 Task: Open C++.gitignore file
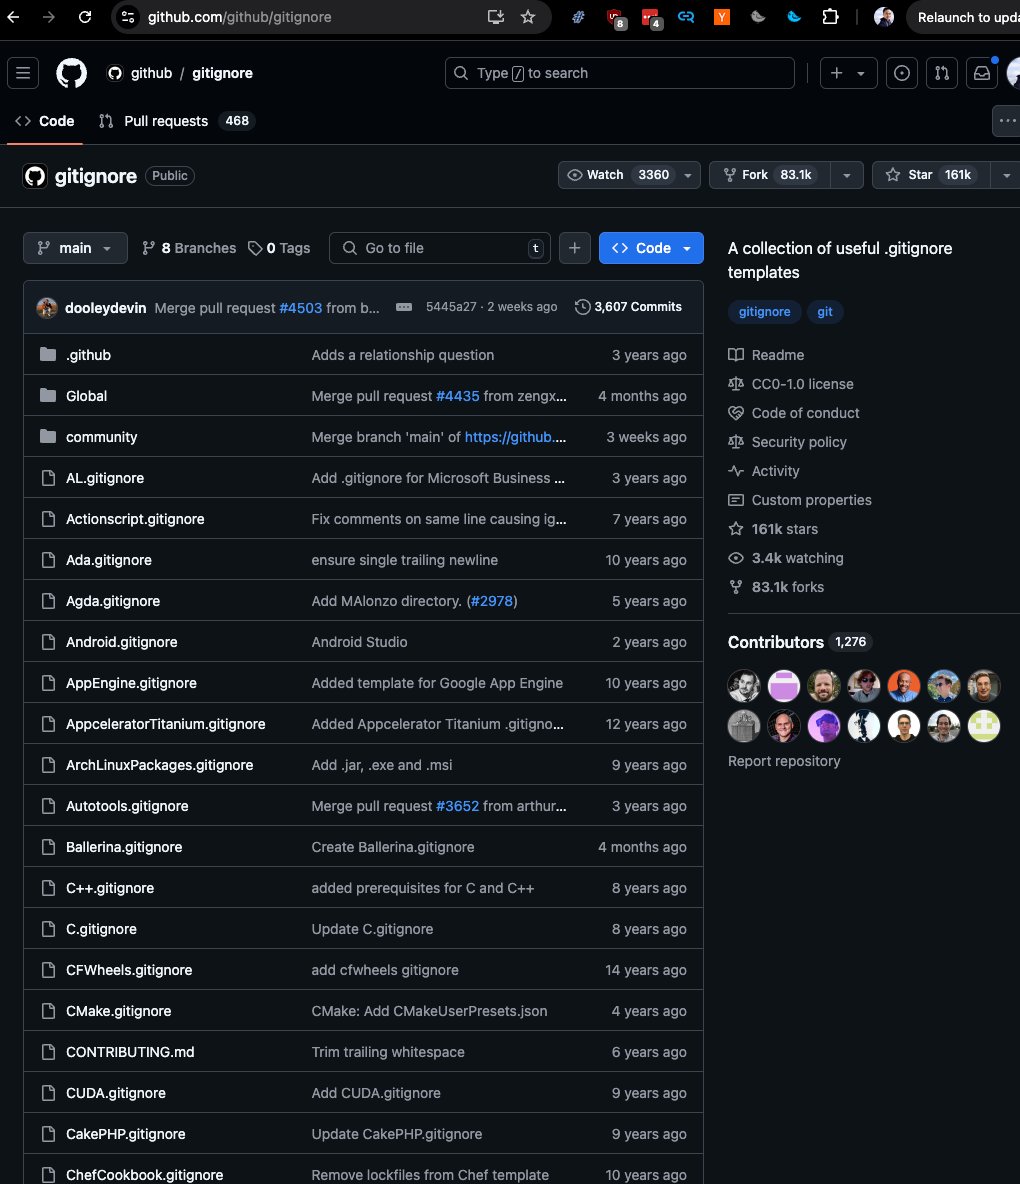click(109, 888)
